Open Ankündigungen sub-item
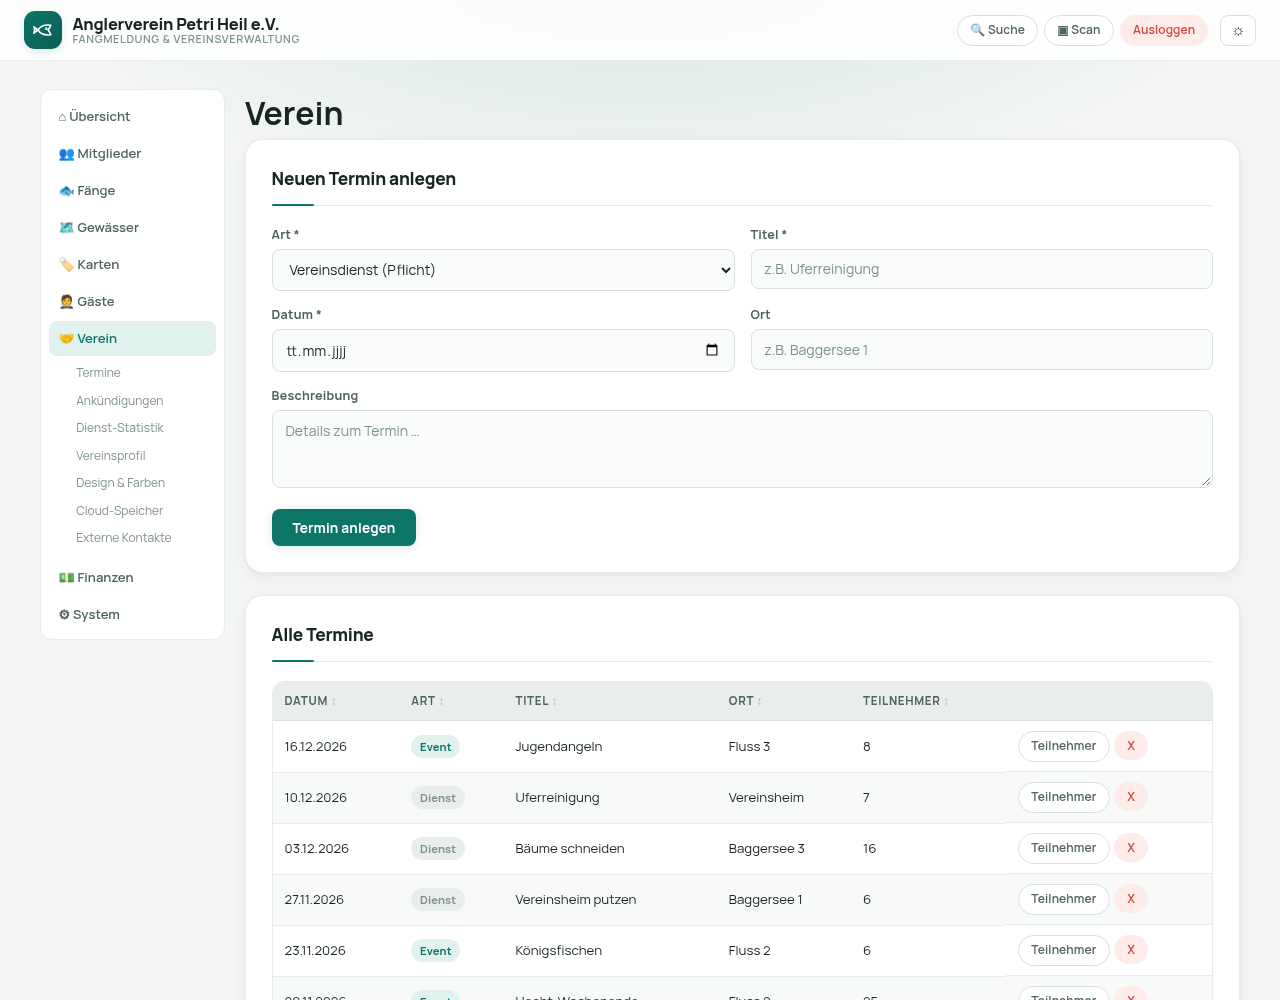The image size is (1280, 1000). [x=119, y=401]
